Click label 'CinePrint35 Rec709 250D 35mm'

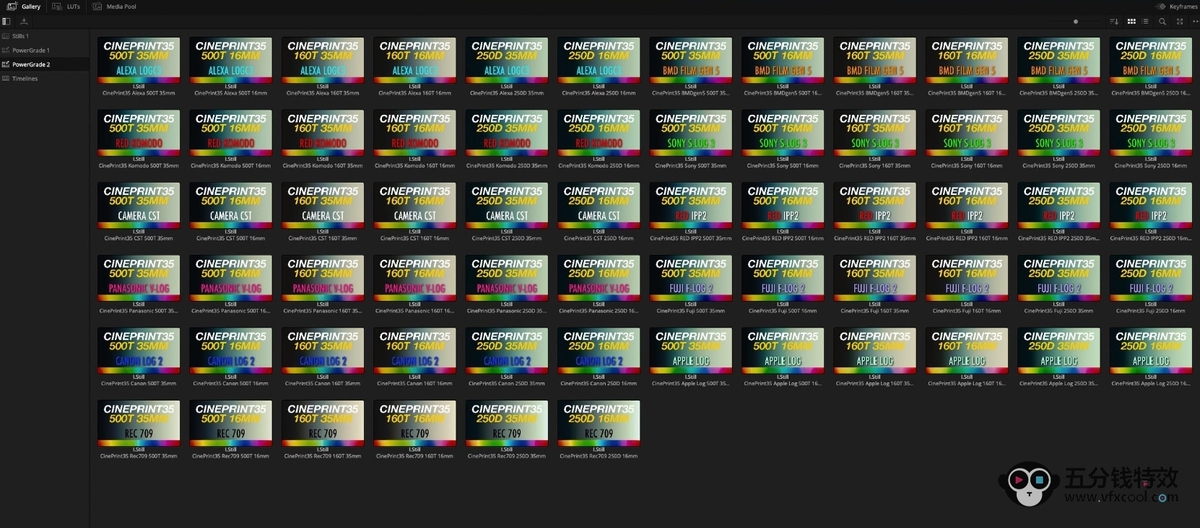(506, 456)
